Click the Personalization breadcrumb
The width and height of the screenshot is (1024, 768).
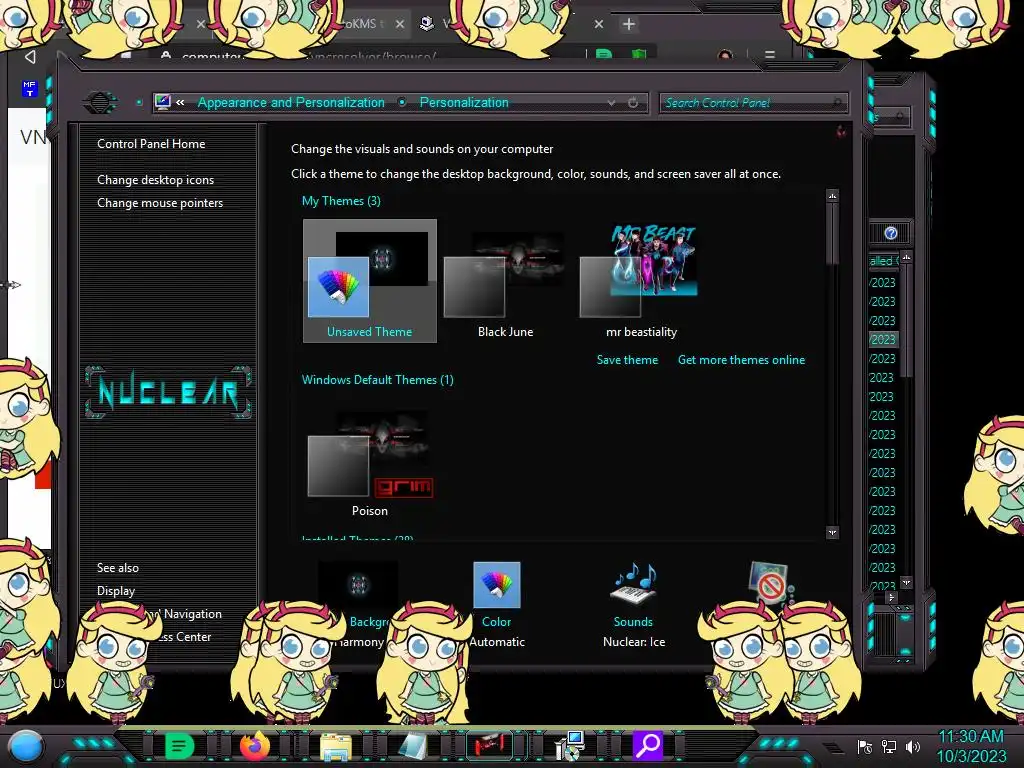point(464,103)
